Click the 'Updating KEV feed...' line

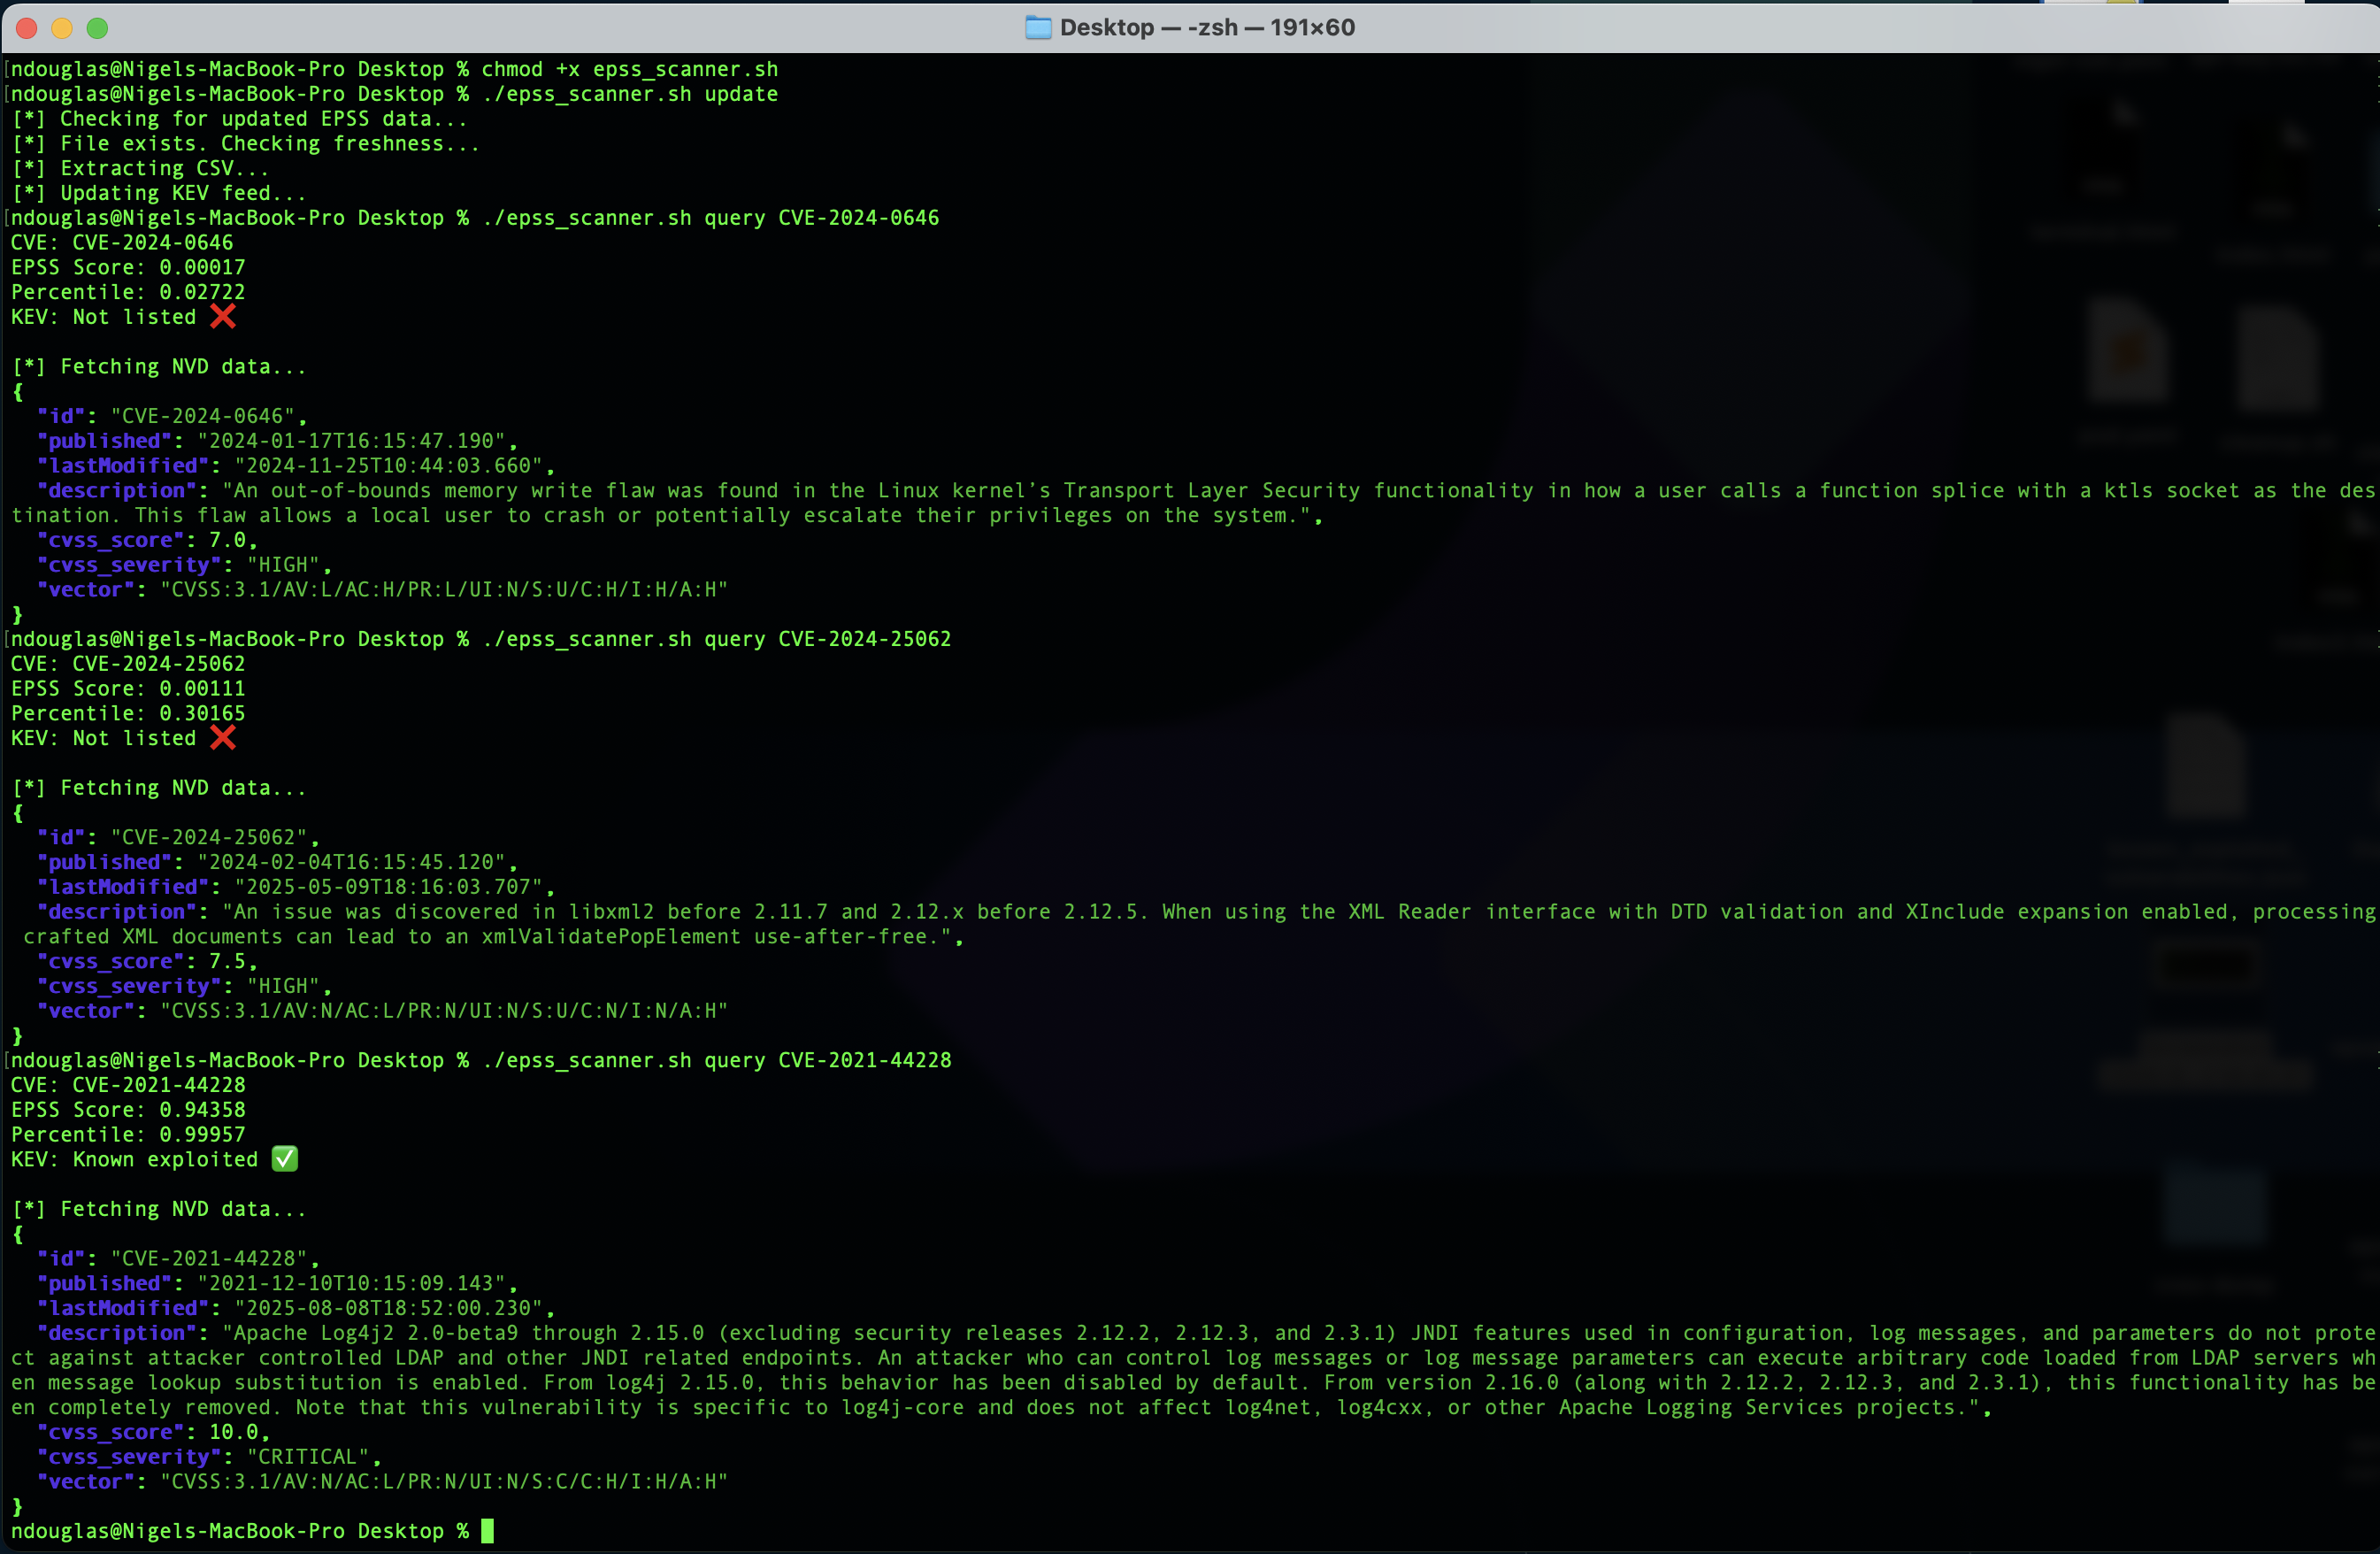(159, 193)
